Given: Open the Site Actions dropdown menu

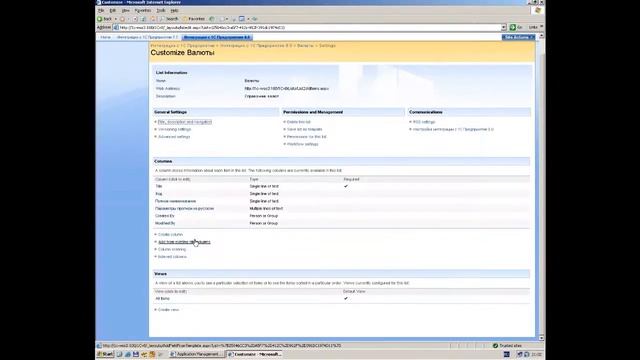Looking at the screenshot, I should point(518,37).
